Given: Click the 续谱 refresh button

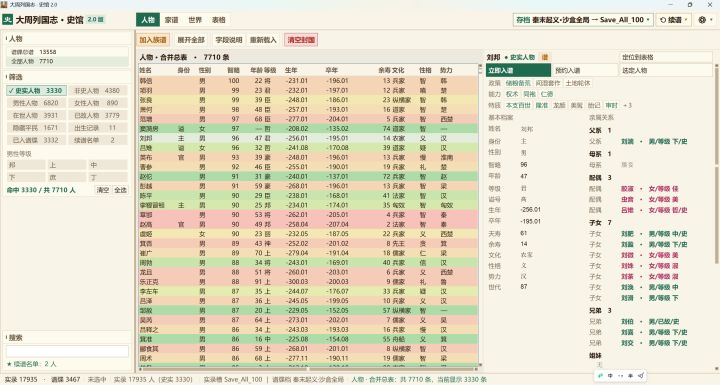Looking at the screenshot, I should click(x=674, y=20).
